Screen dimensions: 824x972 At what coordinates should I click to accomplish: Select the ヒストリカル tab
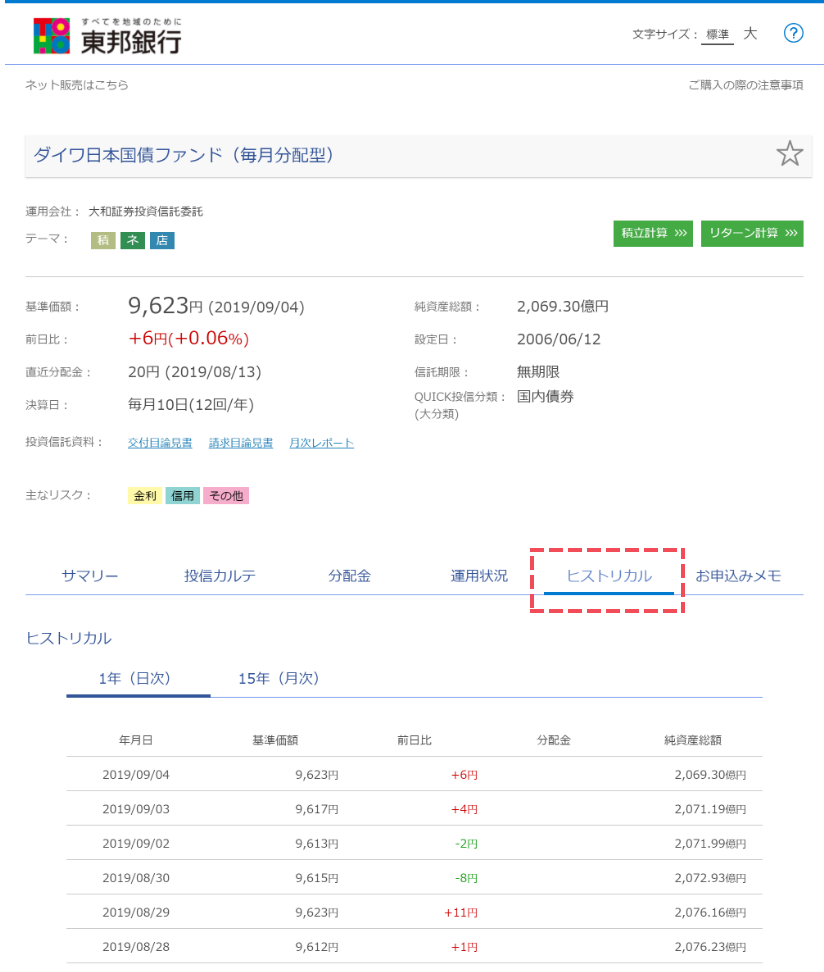(609, 576)
